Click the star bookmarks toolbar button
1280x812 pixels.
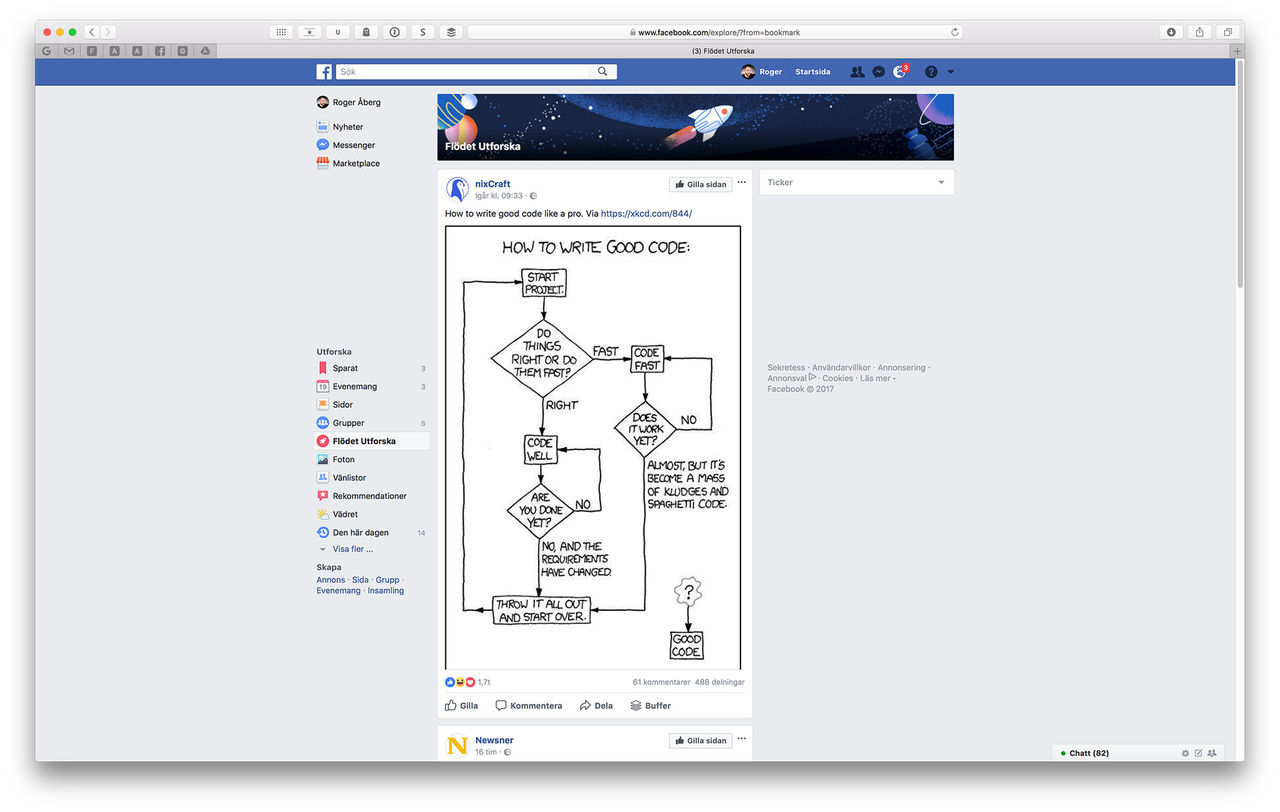[310, 32]
